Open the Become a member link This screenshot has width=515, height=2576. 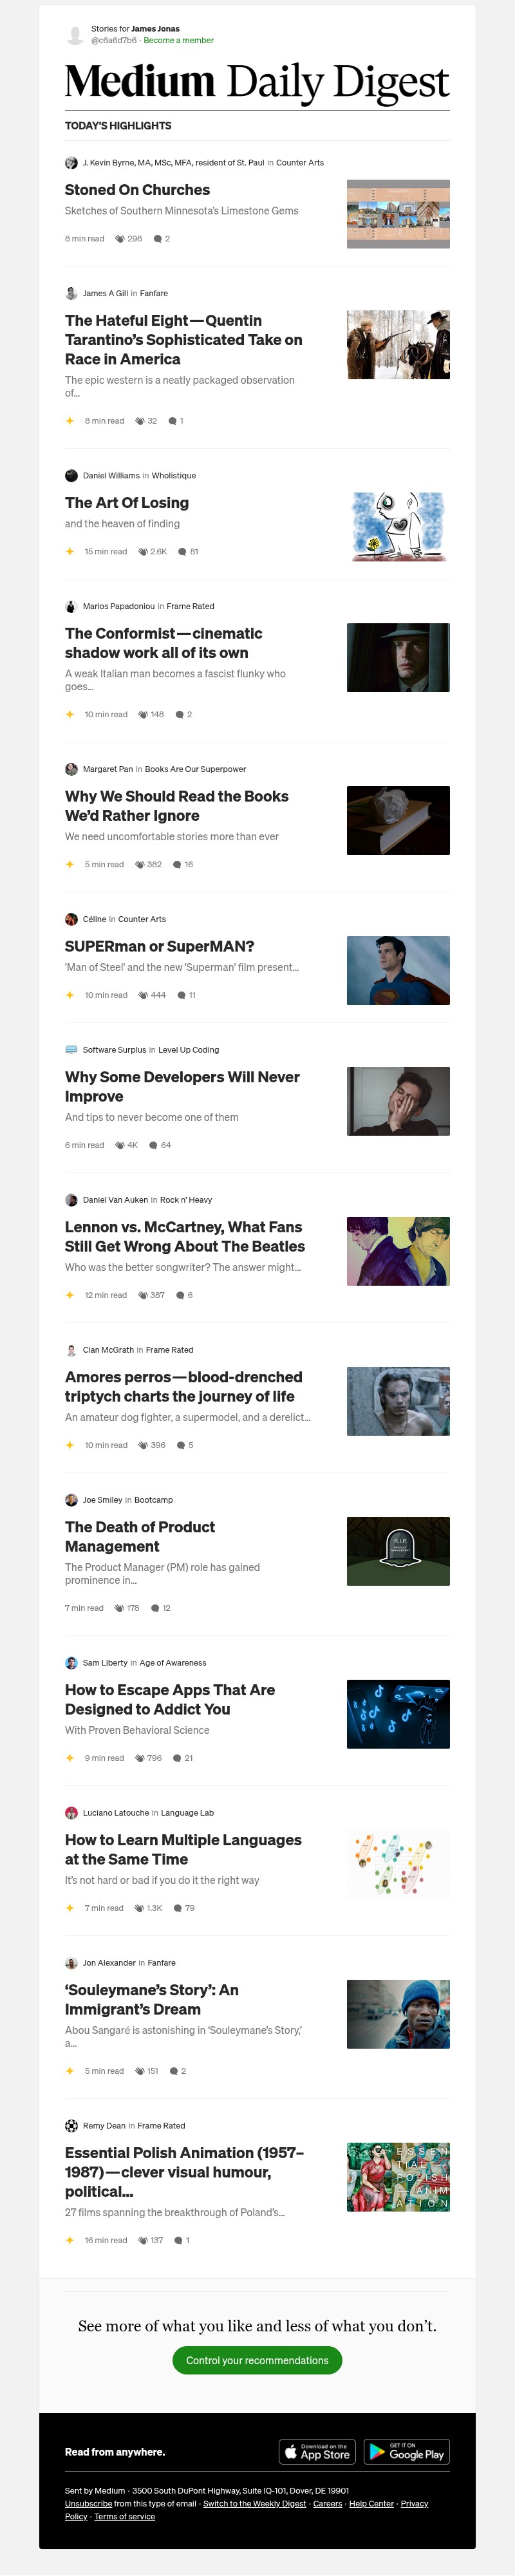(178, 41)
